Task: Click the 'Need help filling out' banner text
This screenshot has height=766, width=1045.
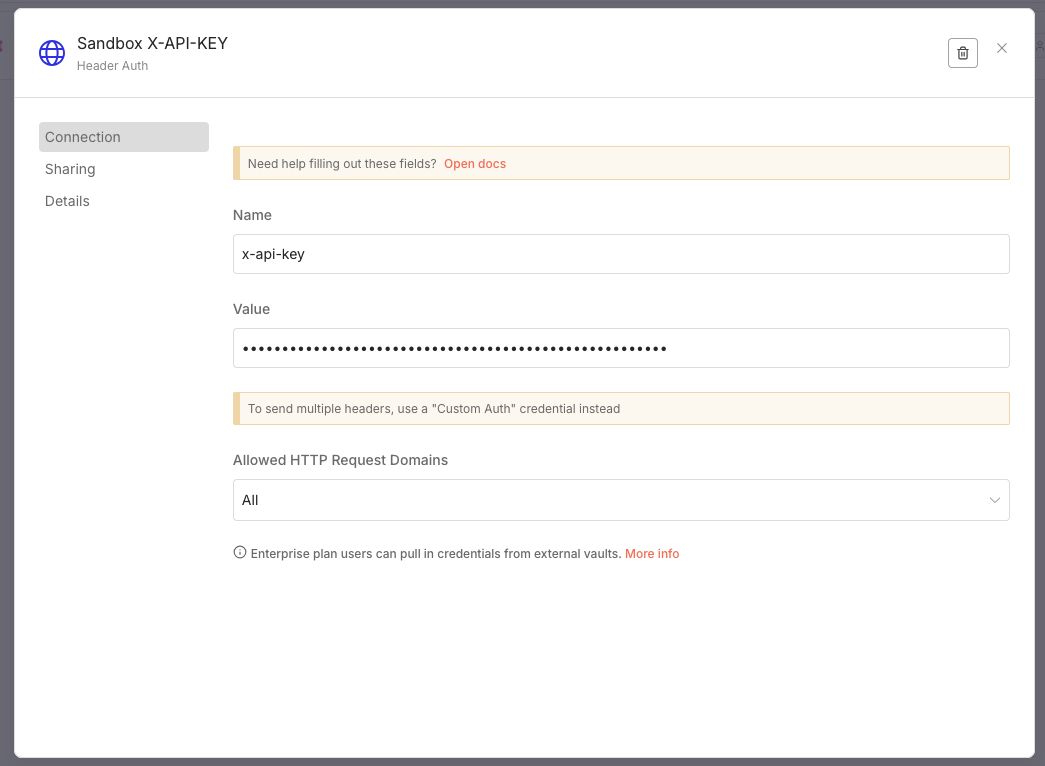Action: pos(341,163)
